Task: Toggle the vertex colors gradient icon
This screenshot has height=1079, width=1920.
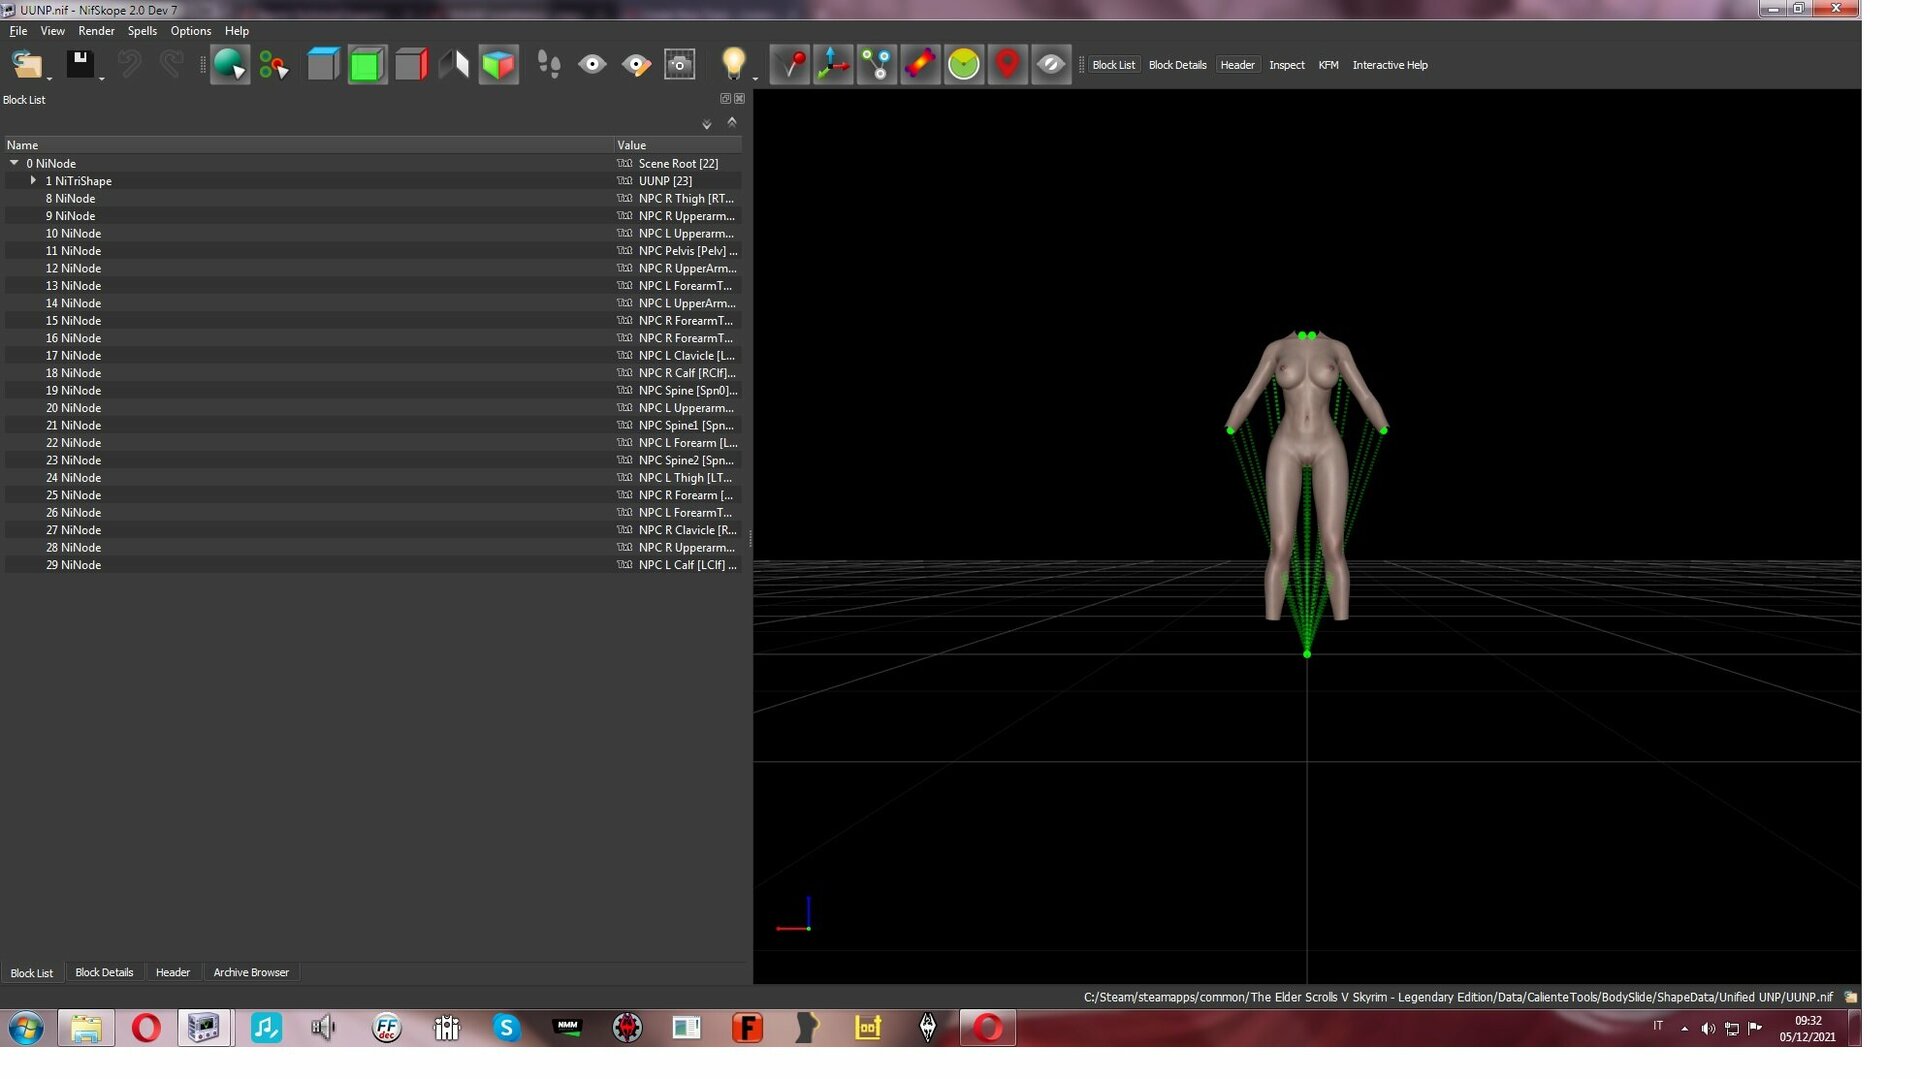Action: click(920, 65)
